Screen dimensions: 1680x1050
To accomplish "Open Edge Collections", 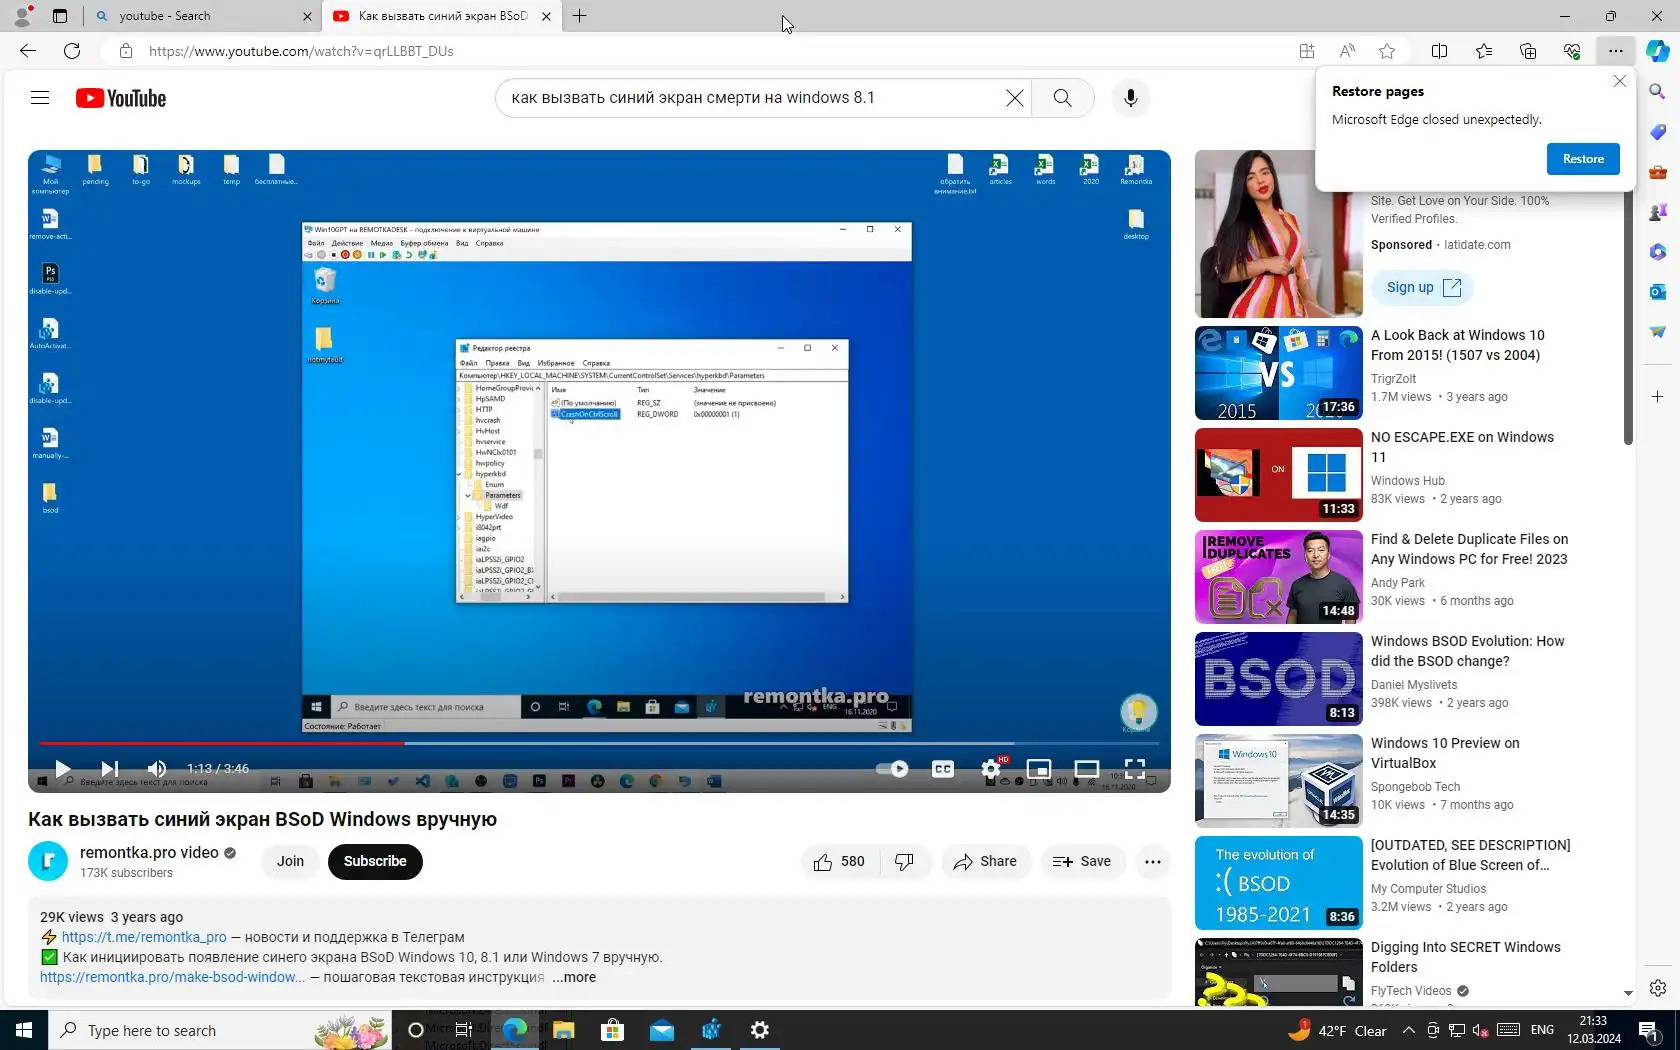I will pos(1527,51).
